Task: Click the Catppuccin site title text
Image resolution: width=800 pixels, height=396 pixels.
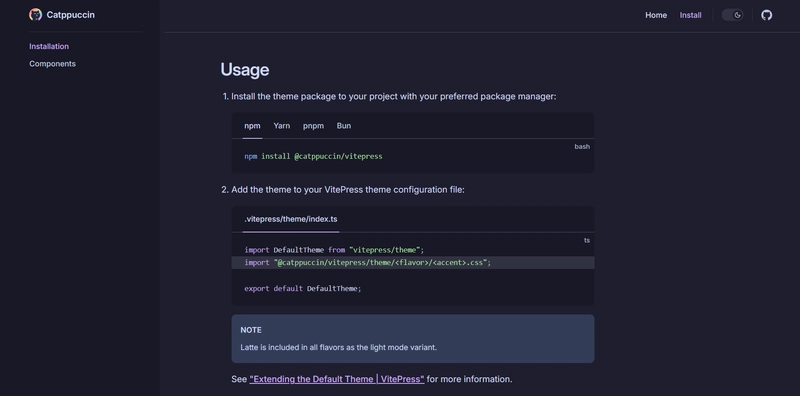Action: click(70, 15)
